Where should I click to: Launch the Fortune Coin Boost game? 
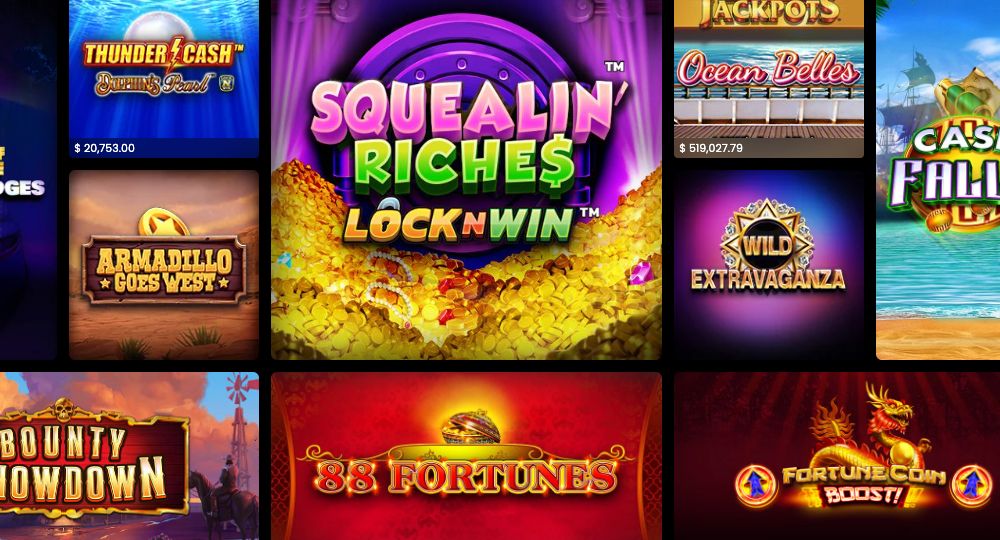click(x=837, y=456)
